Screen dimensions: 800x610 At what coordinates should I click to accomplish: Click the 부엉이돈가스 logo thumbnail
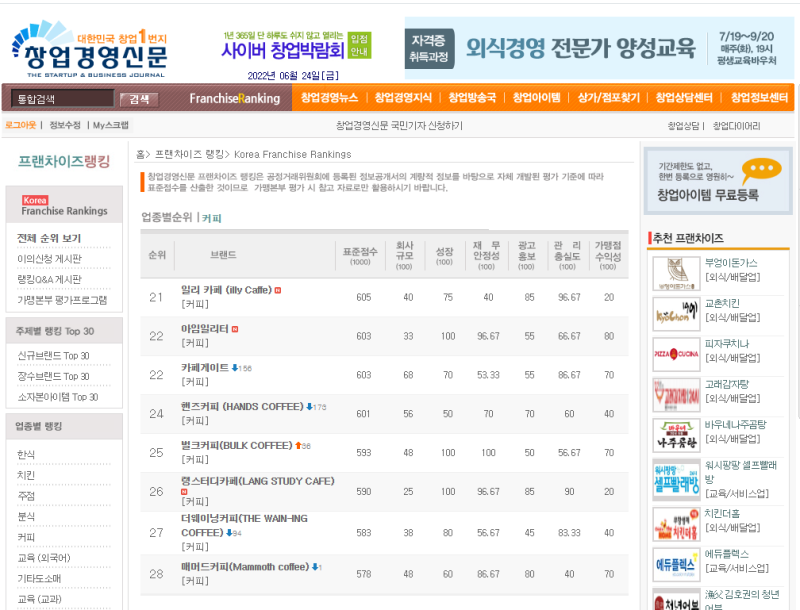pos(676,273)
